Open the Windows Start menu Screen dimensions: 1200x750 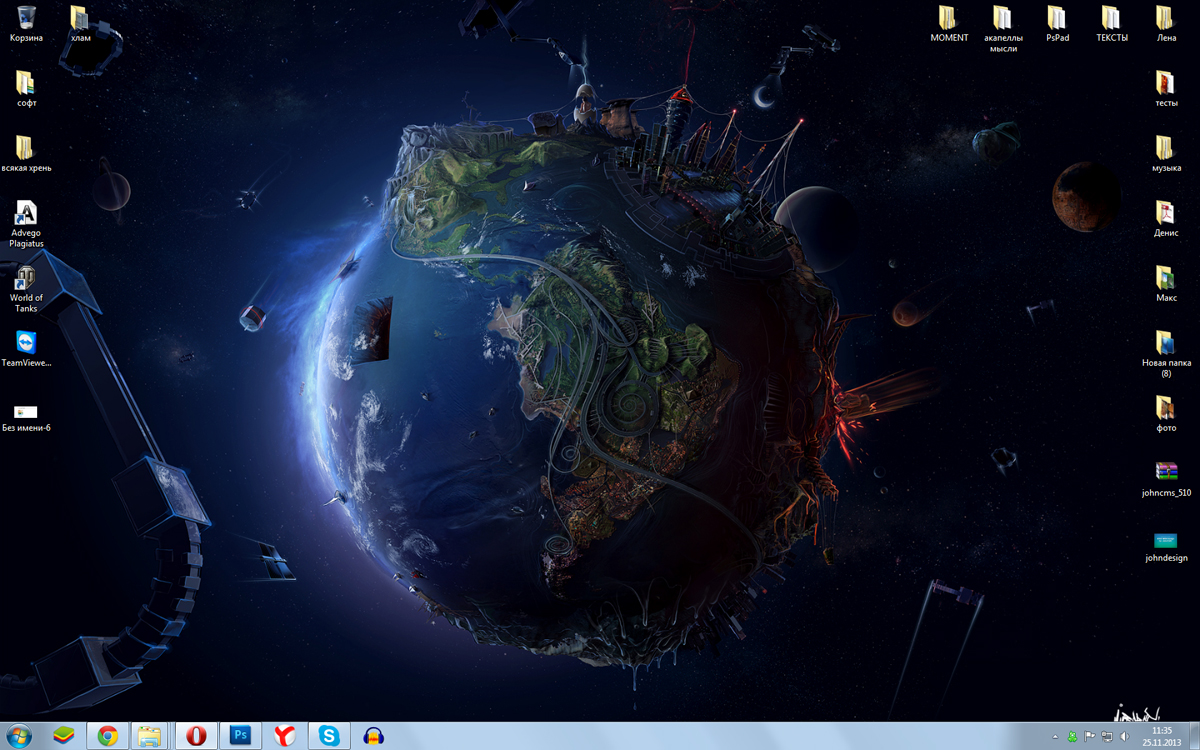[x=19, y=736]
